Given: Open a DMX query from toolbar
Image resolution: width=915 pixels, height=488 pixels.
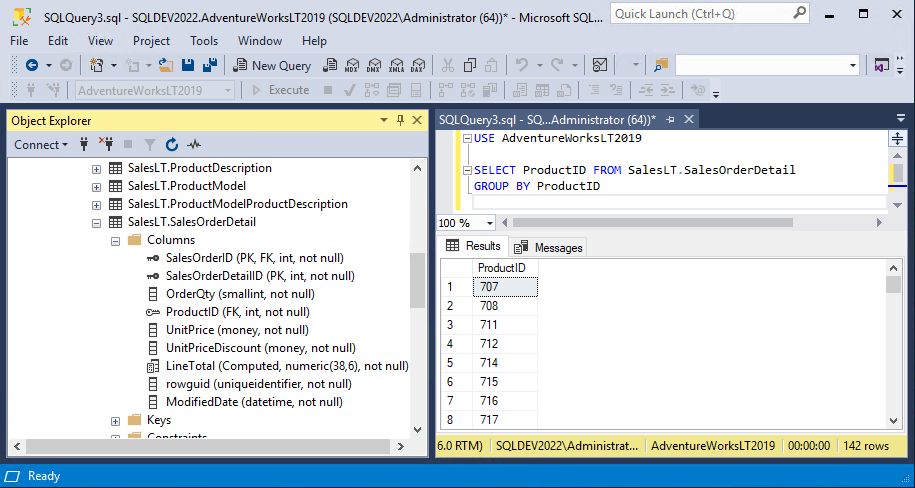Looking at the screenshot, I should (x=374, y=65).
